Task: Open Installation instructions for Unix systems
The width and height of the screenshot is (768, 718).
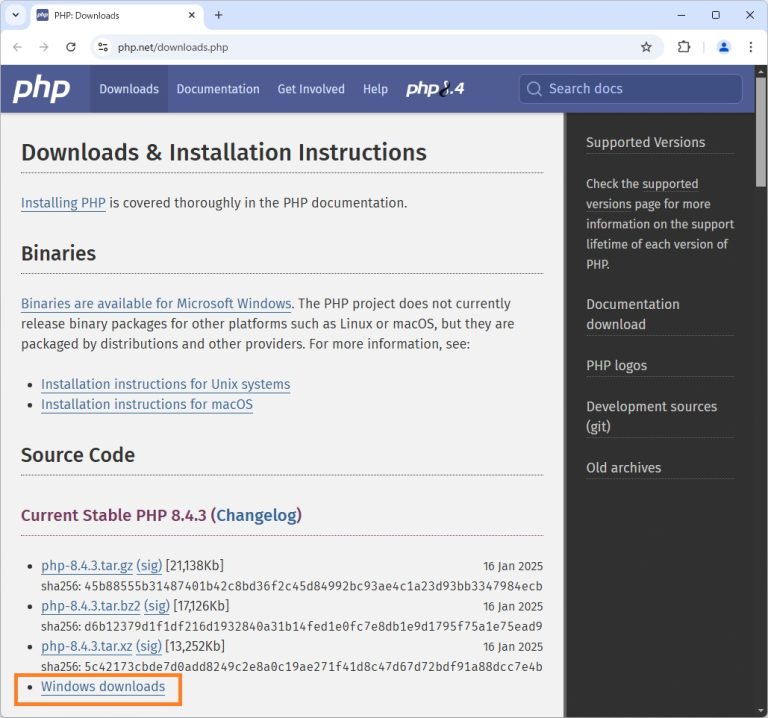Action: tap(165, 384)
